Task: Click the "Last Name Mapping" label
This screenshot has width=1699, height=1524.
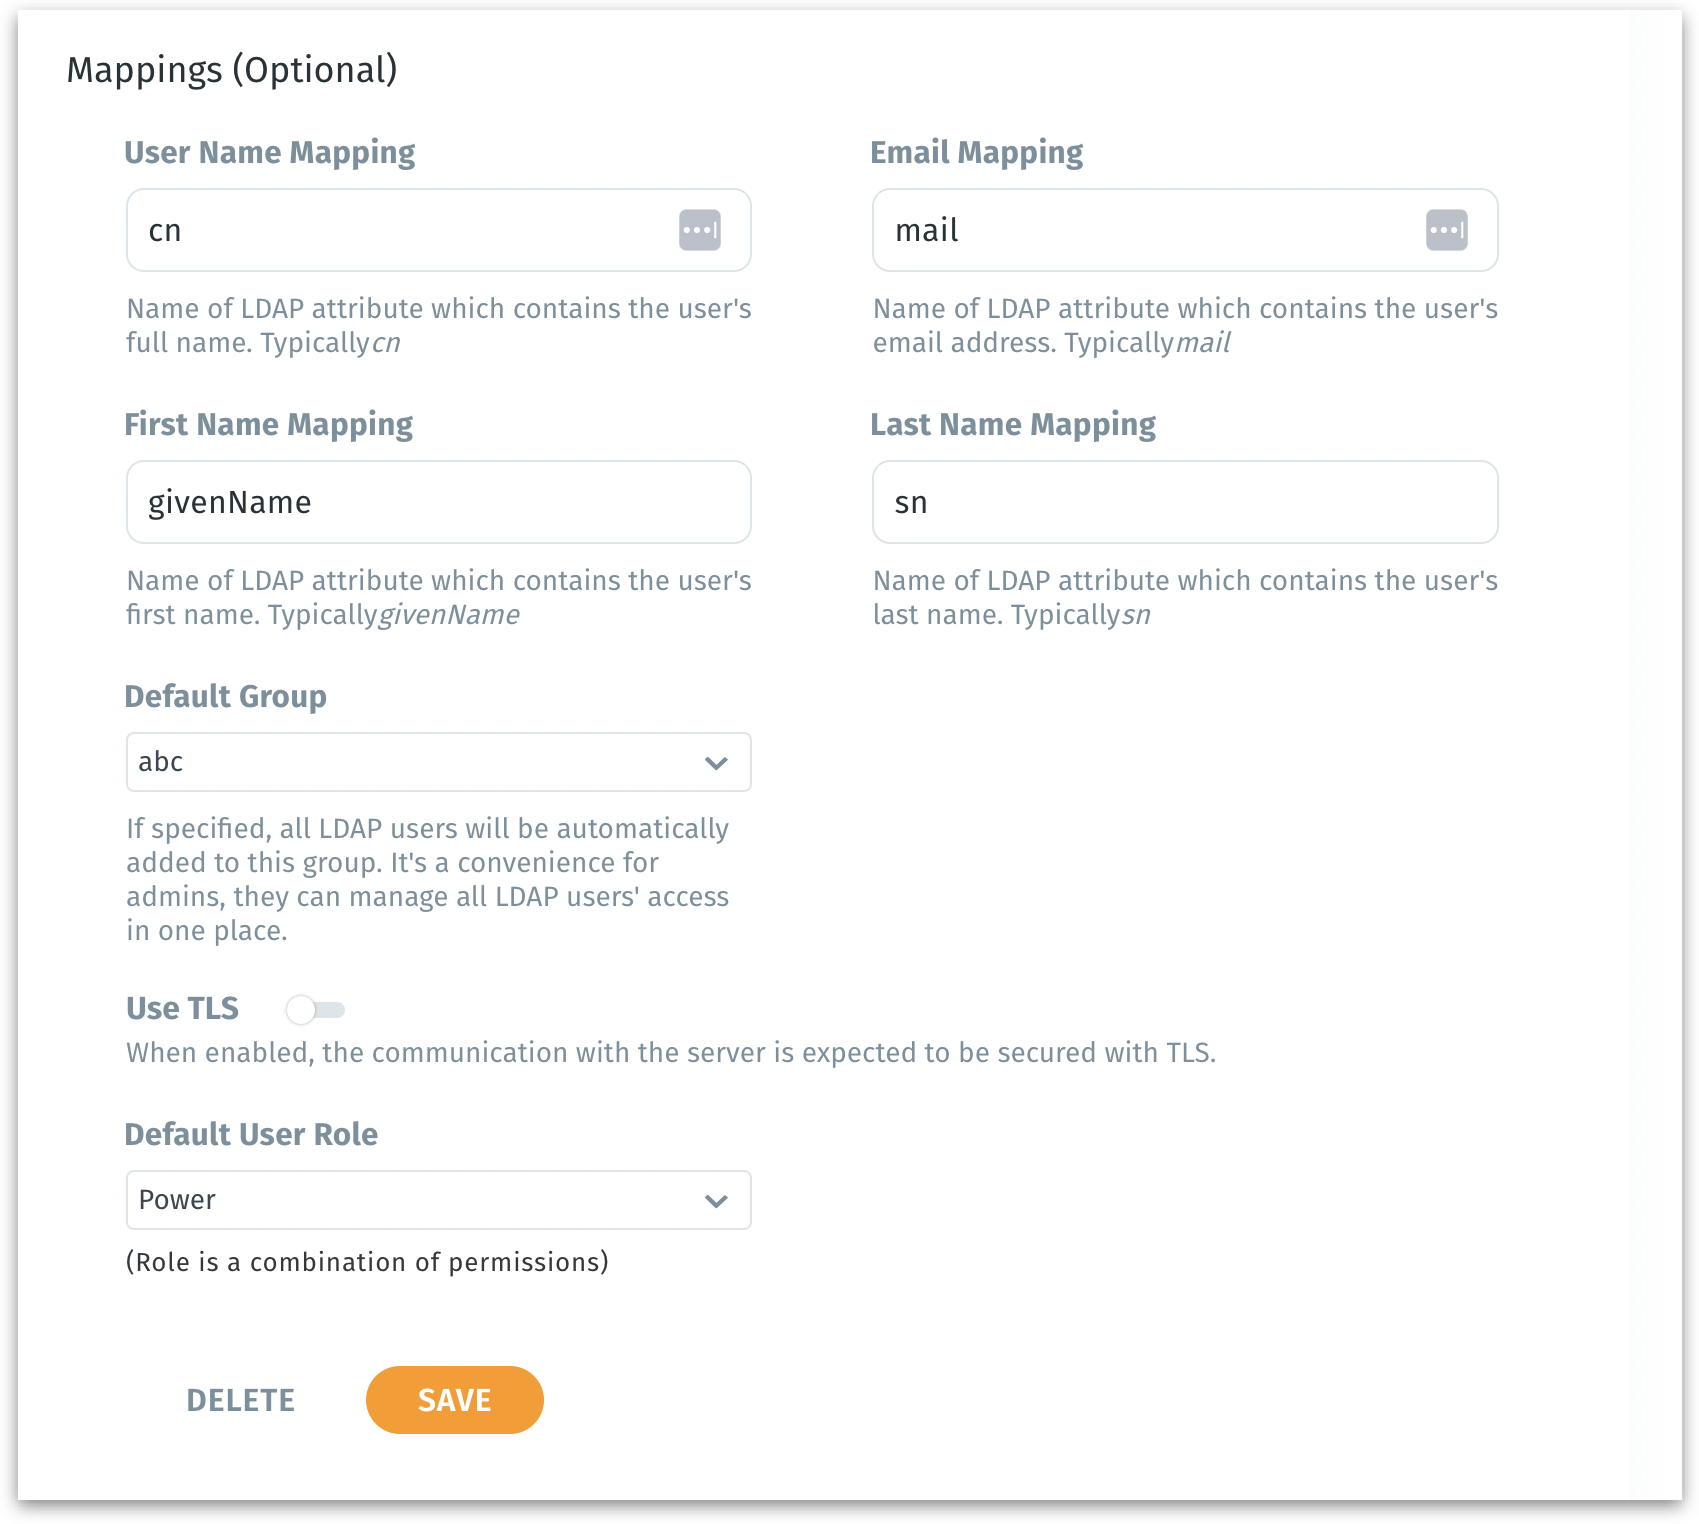Action: pyautogui.click(x=1013, y=424)
